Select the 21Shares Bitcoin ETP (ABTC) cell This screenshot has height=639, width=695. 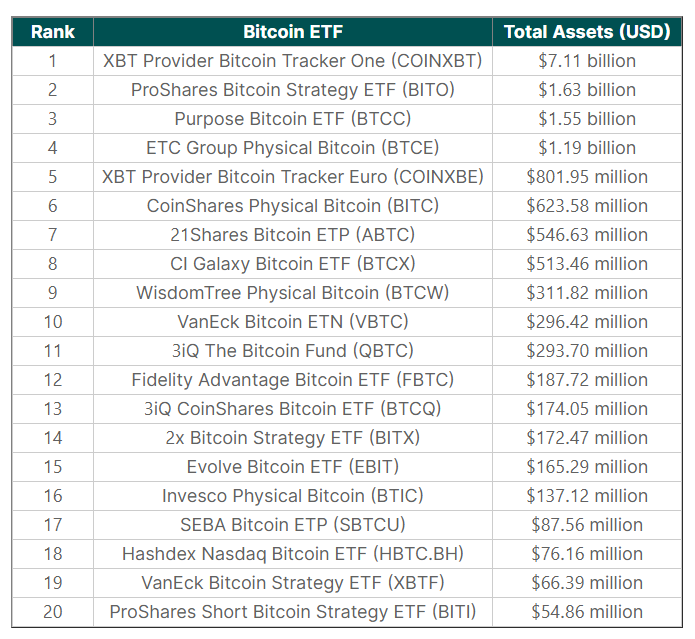(292, 235)
